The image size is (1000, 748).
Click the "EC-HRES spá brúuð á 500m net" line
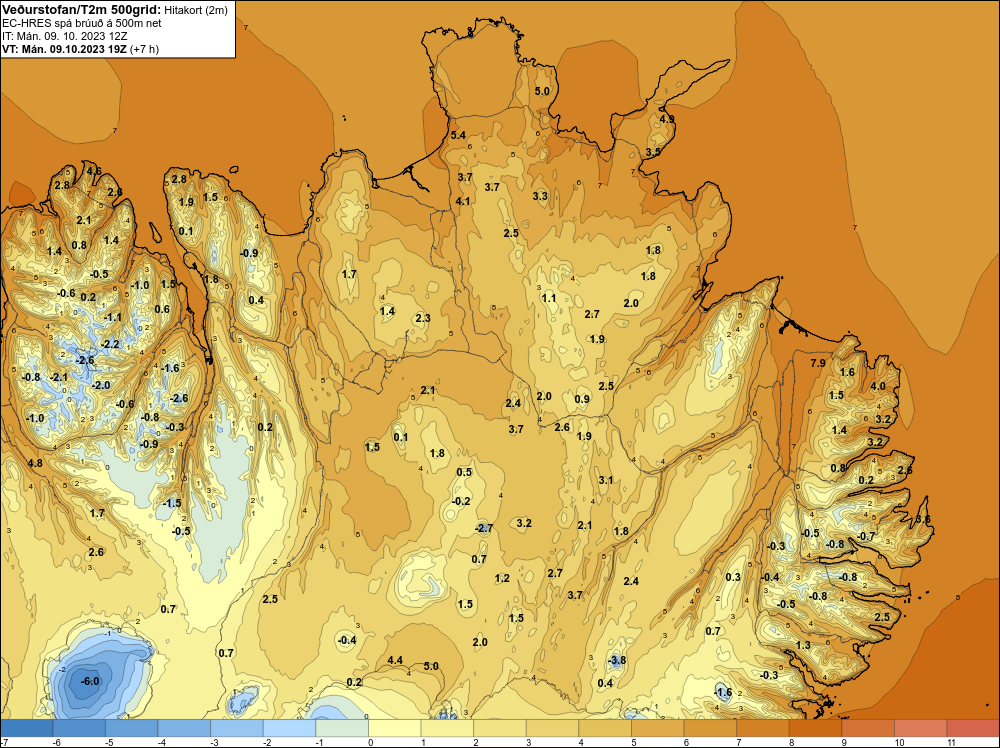tap(82, 24)
